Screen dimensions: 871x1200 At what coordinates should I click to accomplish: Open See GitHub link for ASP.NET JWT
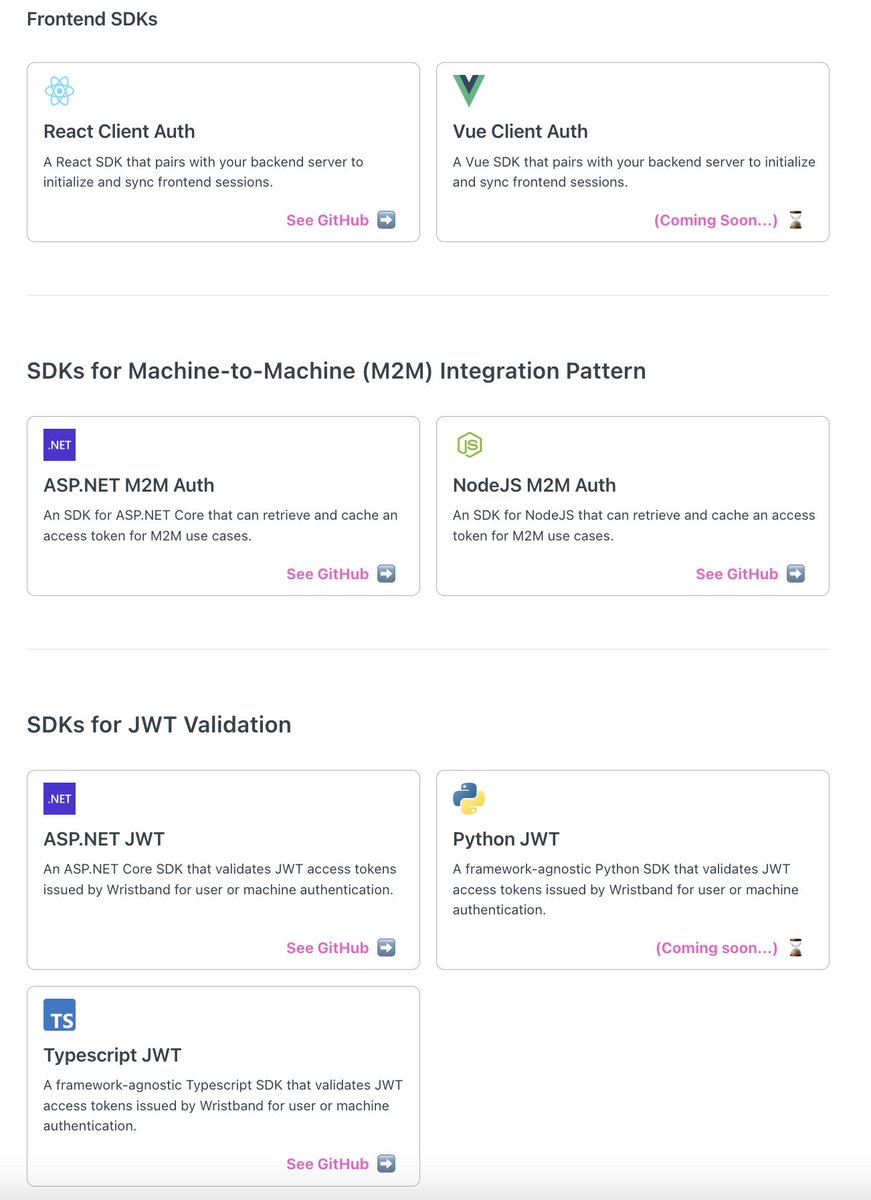tap(328, 948)
